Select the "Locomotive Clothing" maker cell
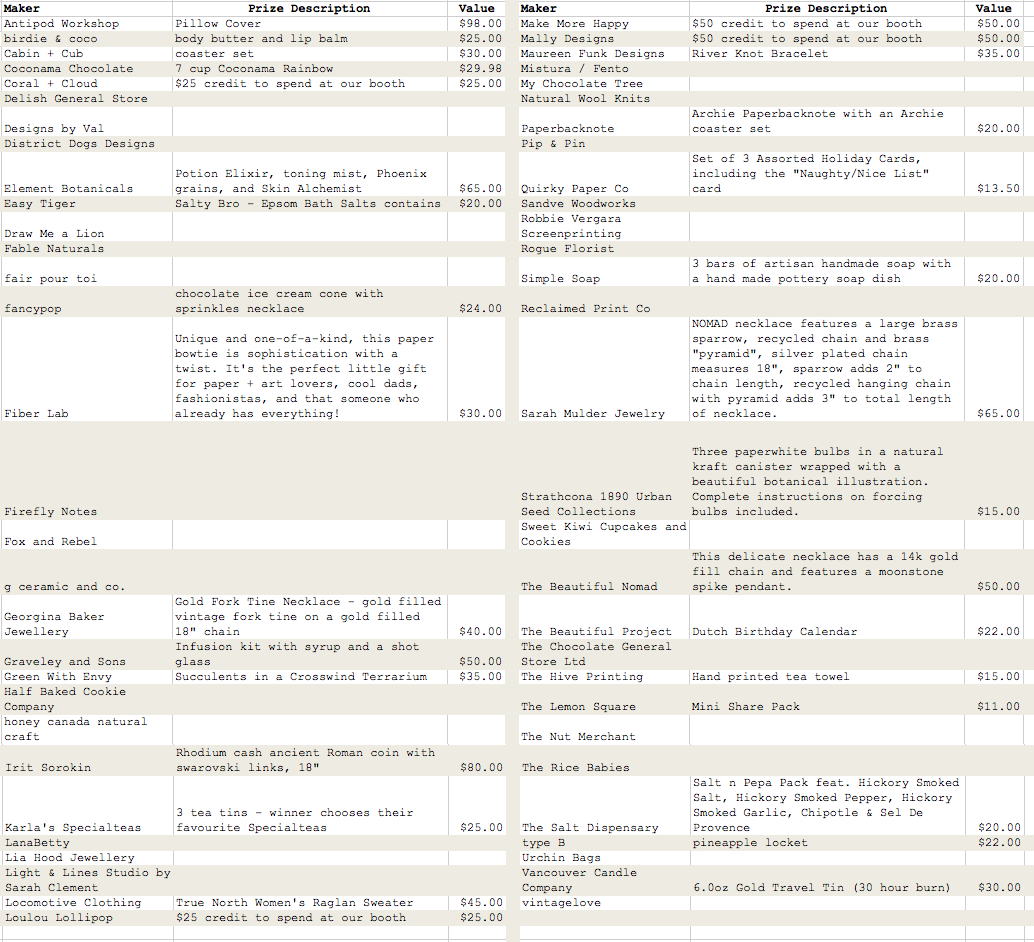The width and height of the screenshot is (1034, 942). (x=86, y=903)
